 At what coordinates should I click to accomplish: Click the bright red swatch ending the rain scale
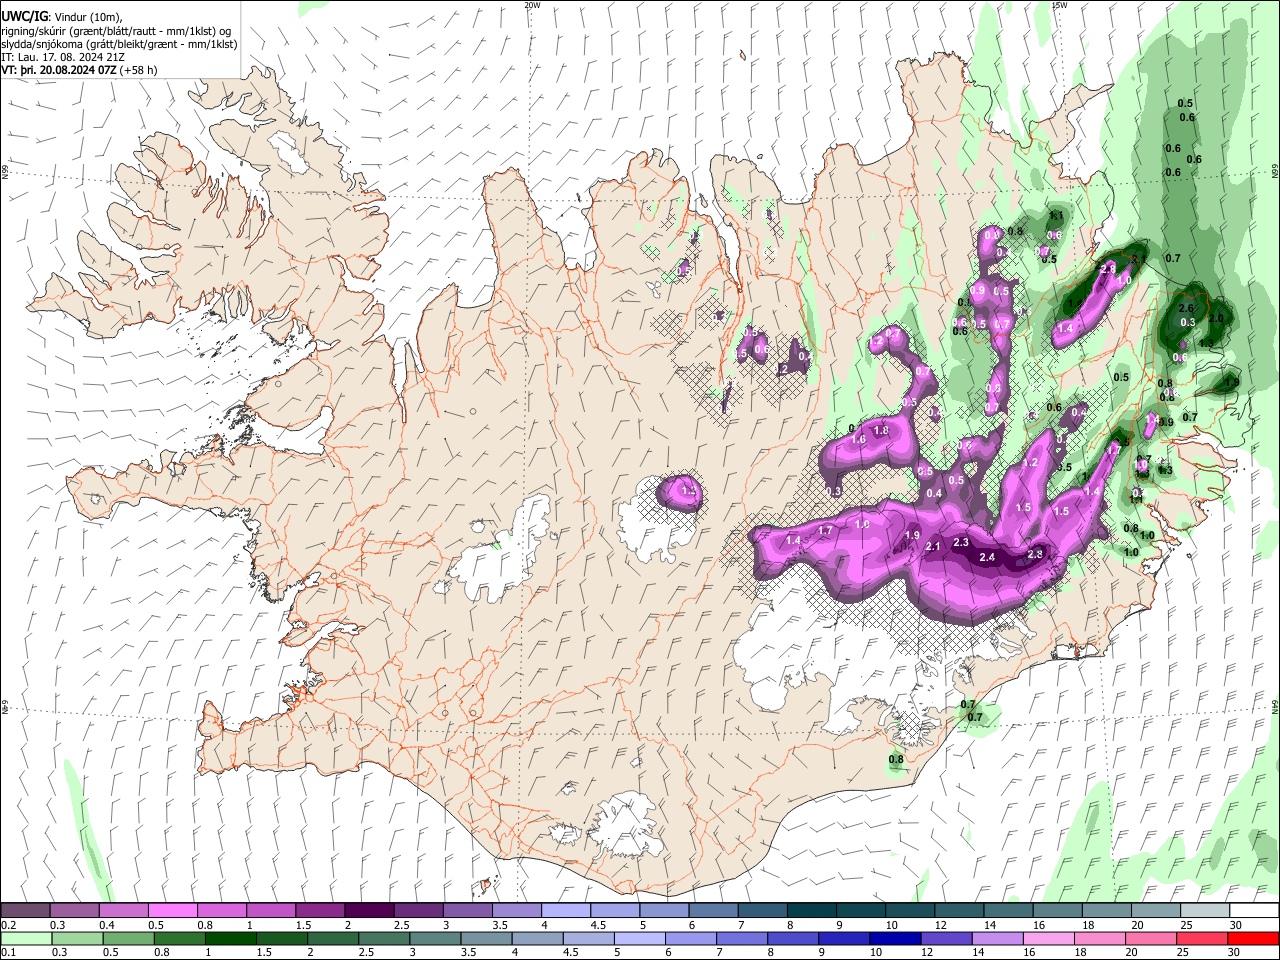(1253, 938)
